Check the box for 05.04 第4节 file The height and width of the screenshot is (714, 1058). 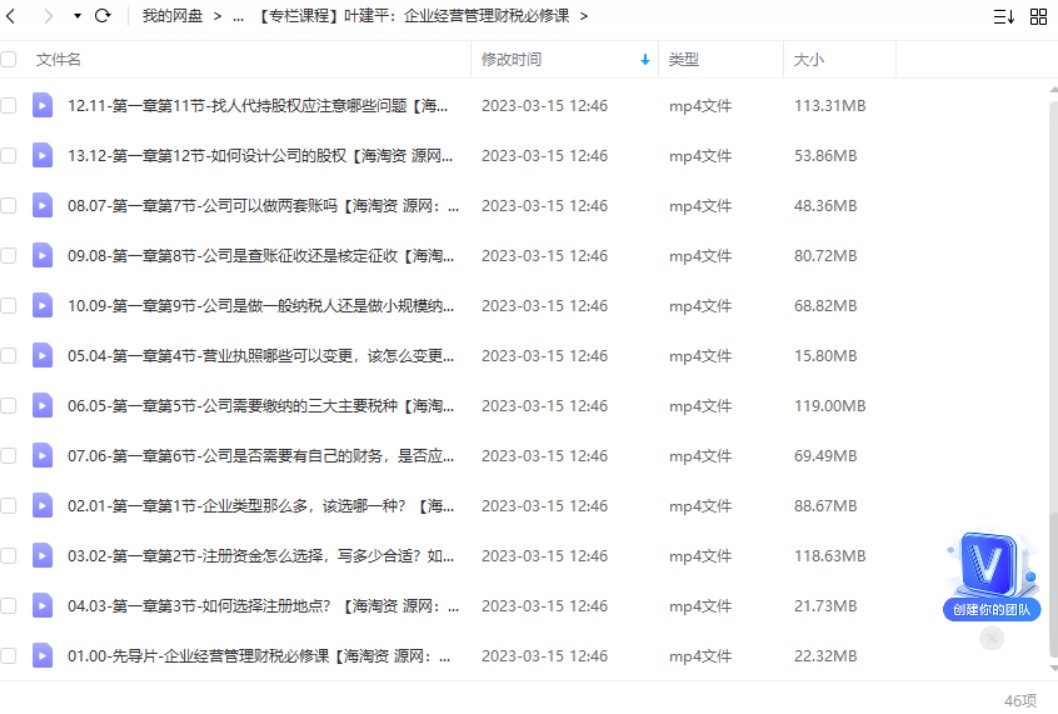[x=8, y=355]
